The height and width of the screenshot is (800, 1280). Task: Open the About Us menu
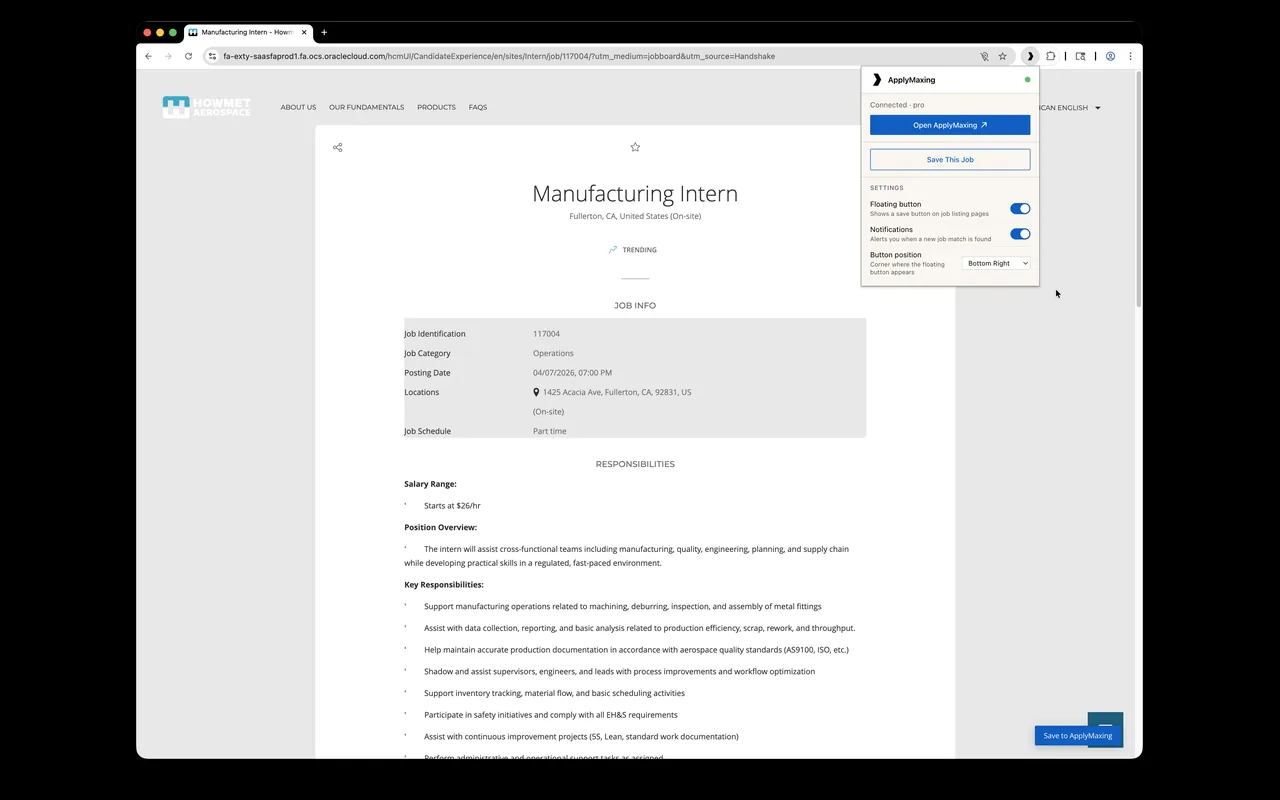[x=298, y=107]
